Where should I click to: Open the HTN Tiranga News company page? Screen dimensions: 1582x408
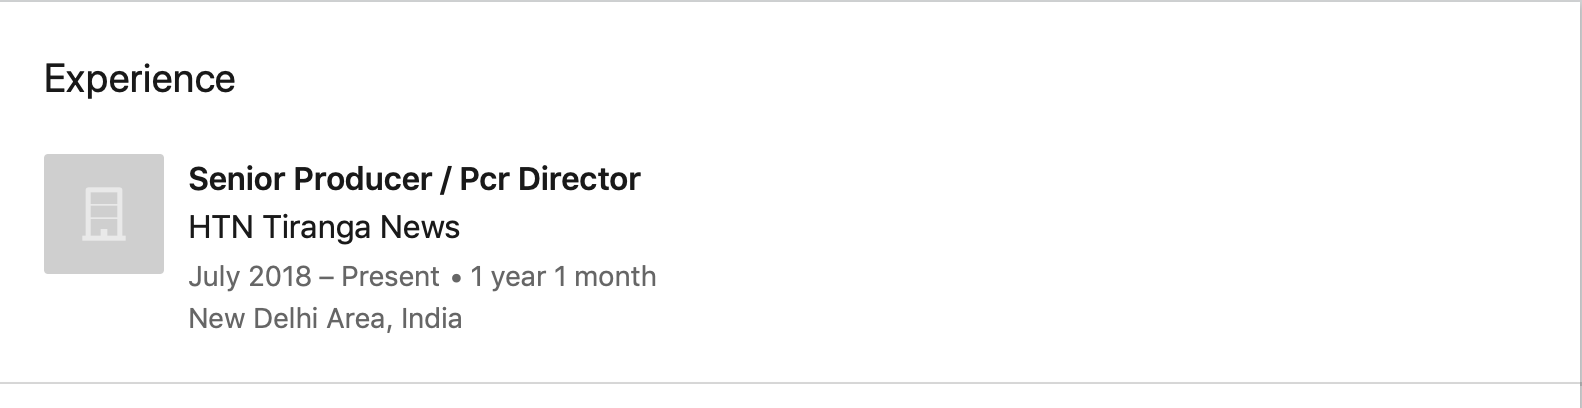coord(324,228)
